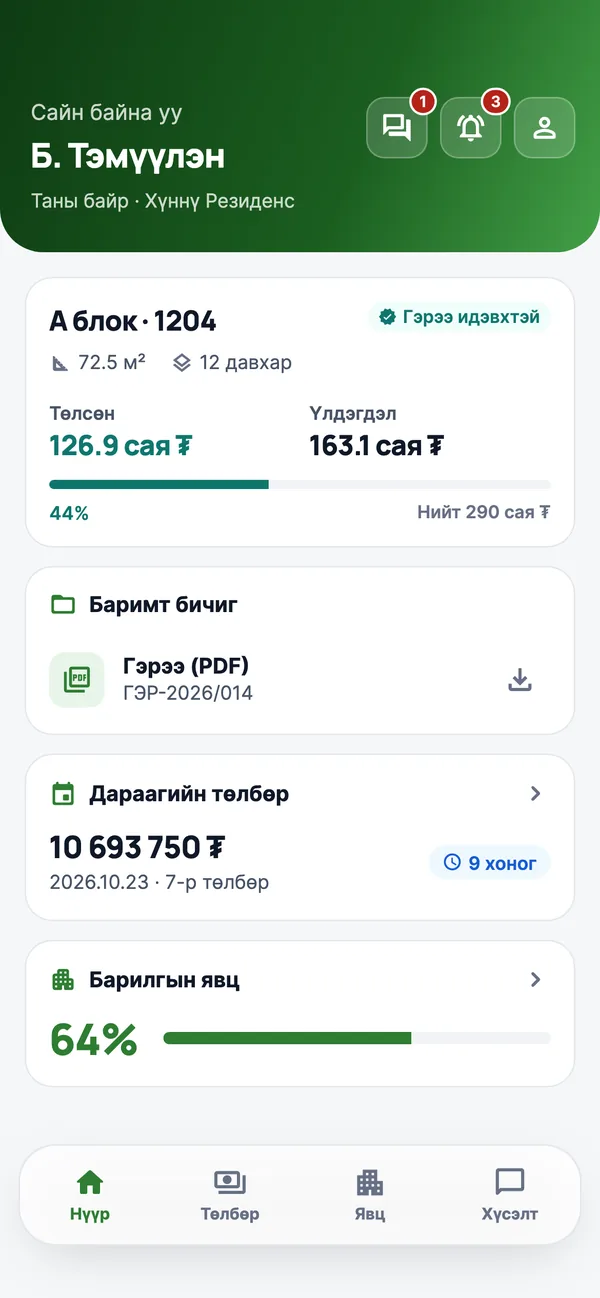This screenshot has height=1298, width=600.
Task: Click the folder icon beside Баримт бичиг
Action: [63, 604]
